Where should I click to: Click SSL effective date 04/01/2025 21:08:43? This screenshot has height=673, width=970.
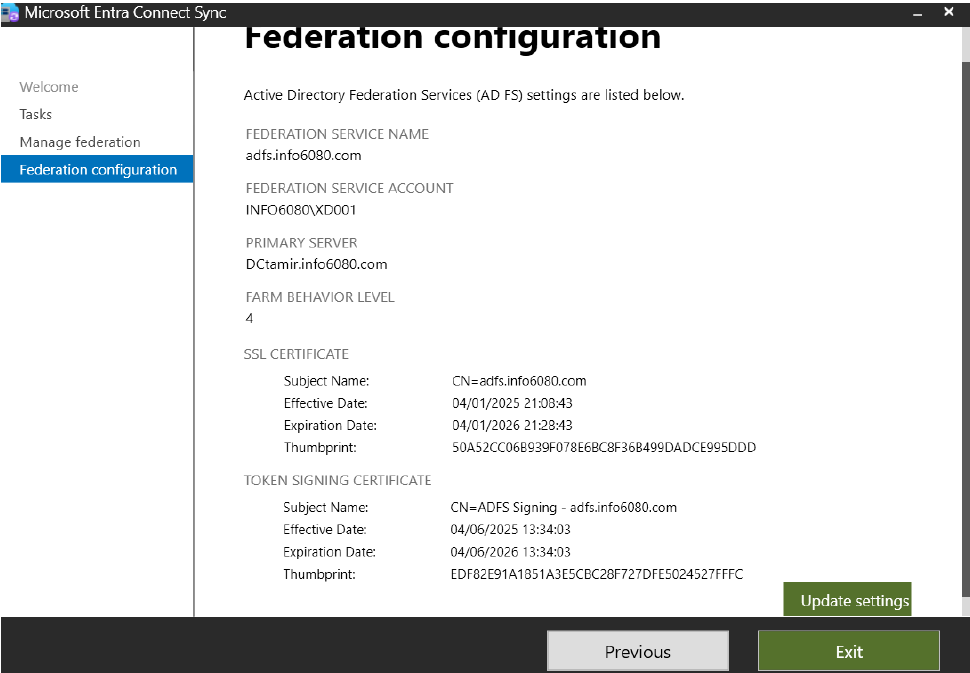coord(512,403)
